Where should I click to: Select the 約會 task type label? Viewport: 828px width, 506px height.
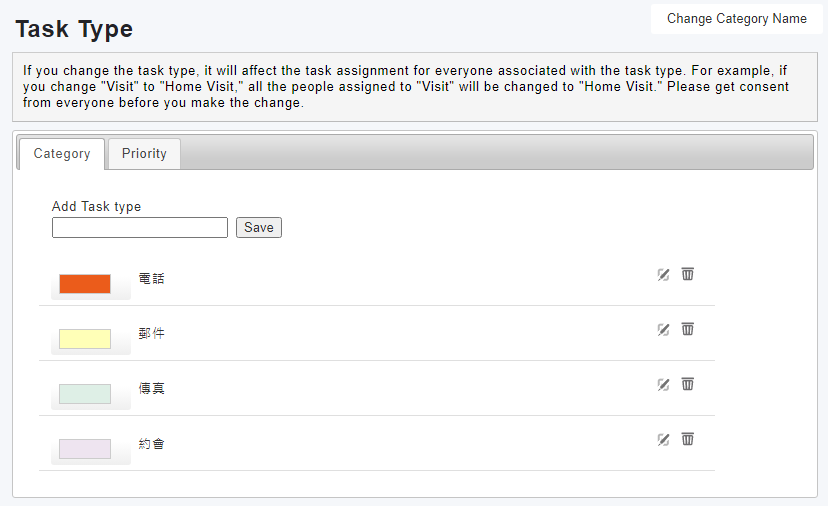click(x=152, y=444)
